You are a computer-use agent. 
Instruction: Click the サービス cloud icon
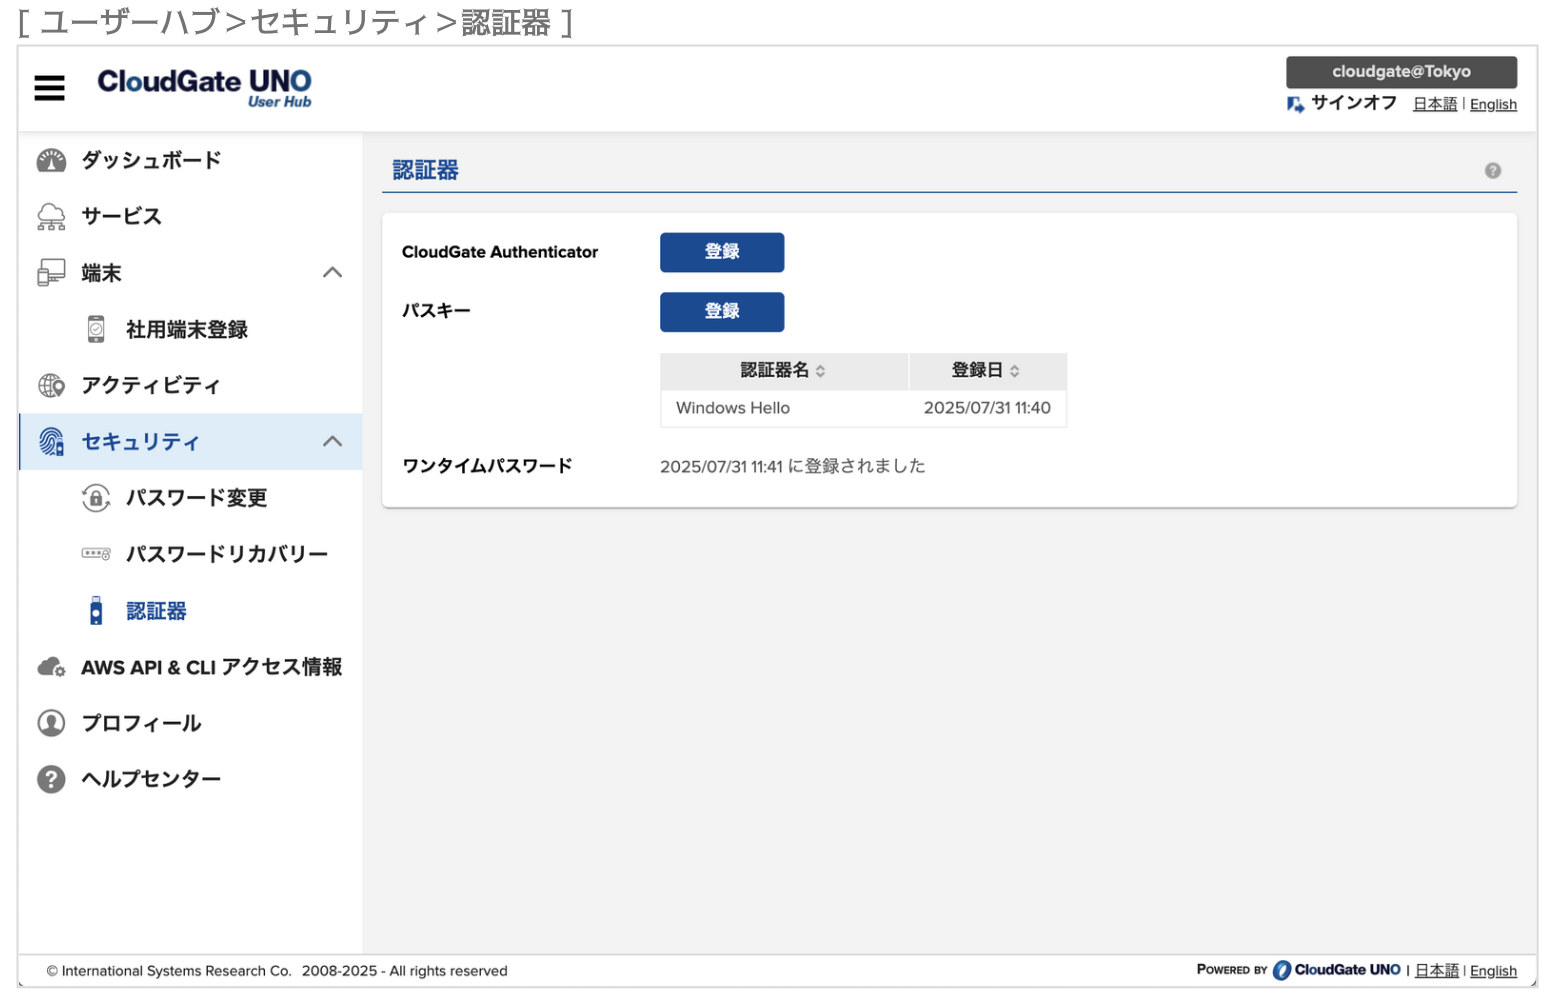(51, 216)
